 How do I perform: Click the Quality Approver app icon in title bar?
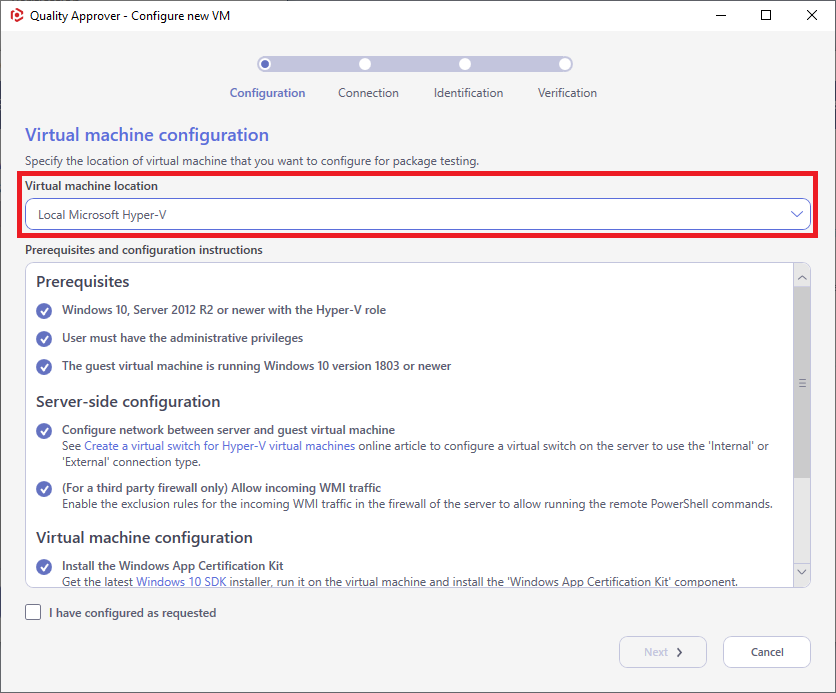(17, 15)
